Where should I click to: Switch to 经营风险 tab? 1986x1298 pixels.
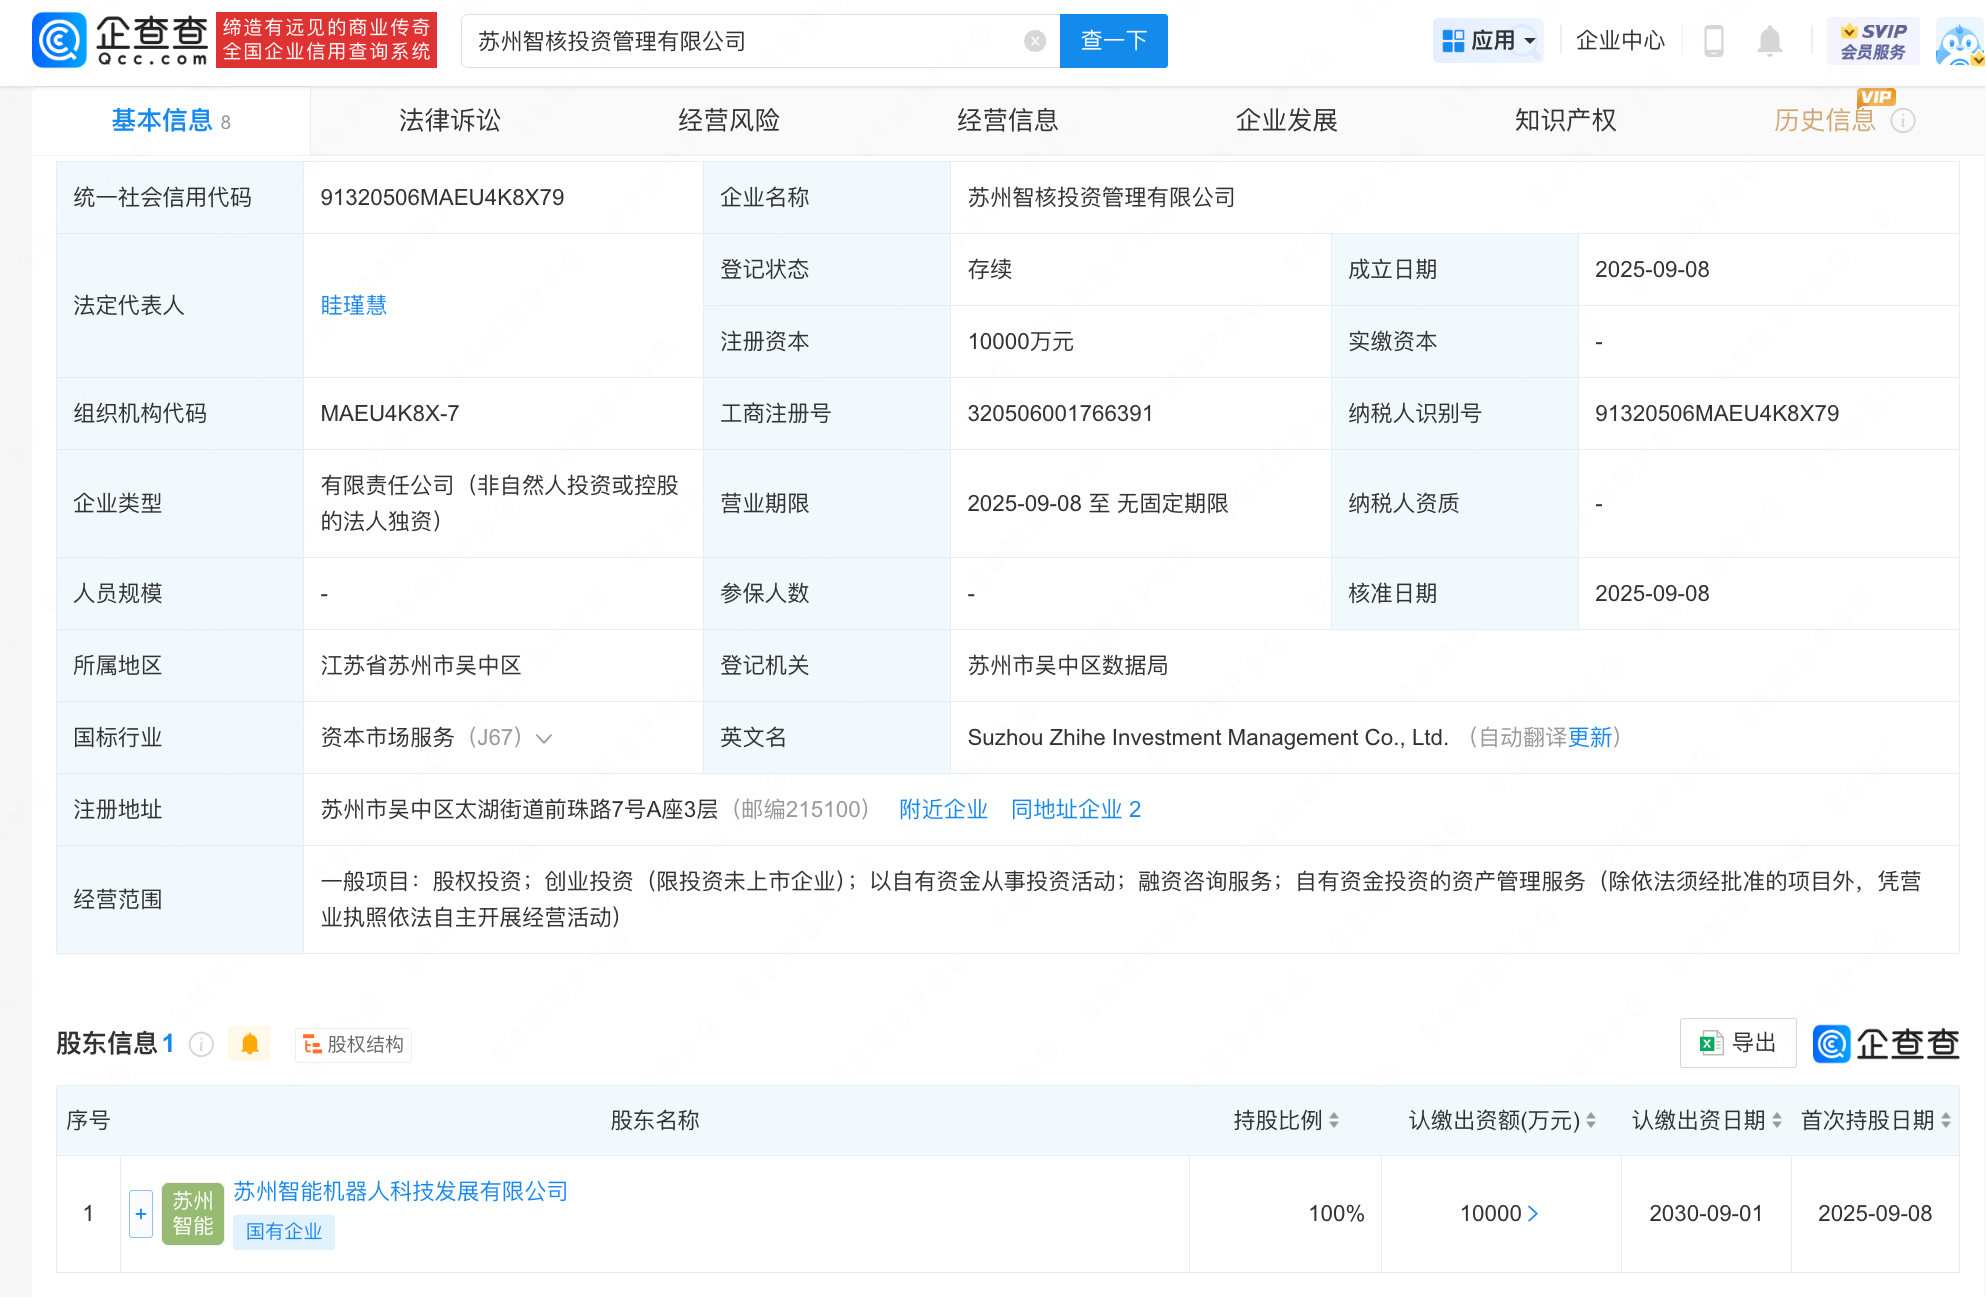[729, 121]
